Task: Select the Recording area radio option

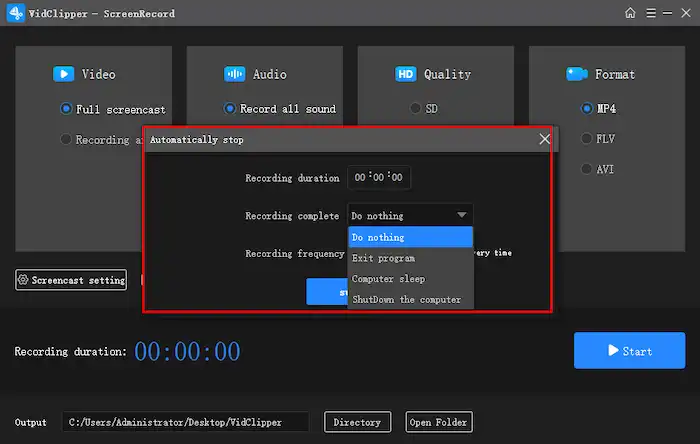Action: pyautogui.click(x=66, y=139)
